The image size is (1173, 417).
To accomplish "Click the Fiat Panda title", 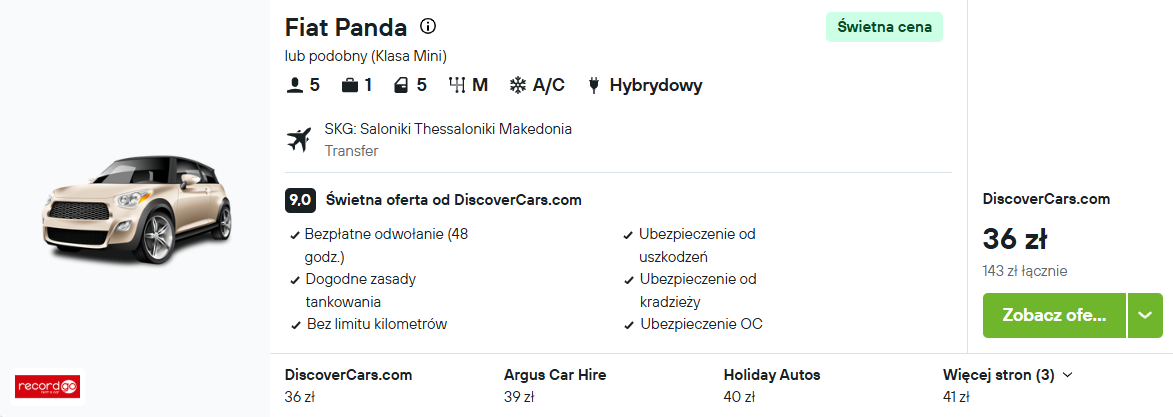I will [346, 28].
